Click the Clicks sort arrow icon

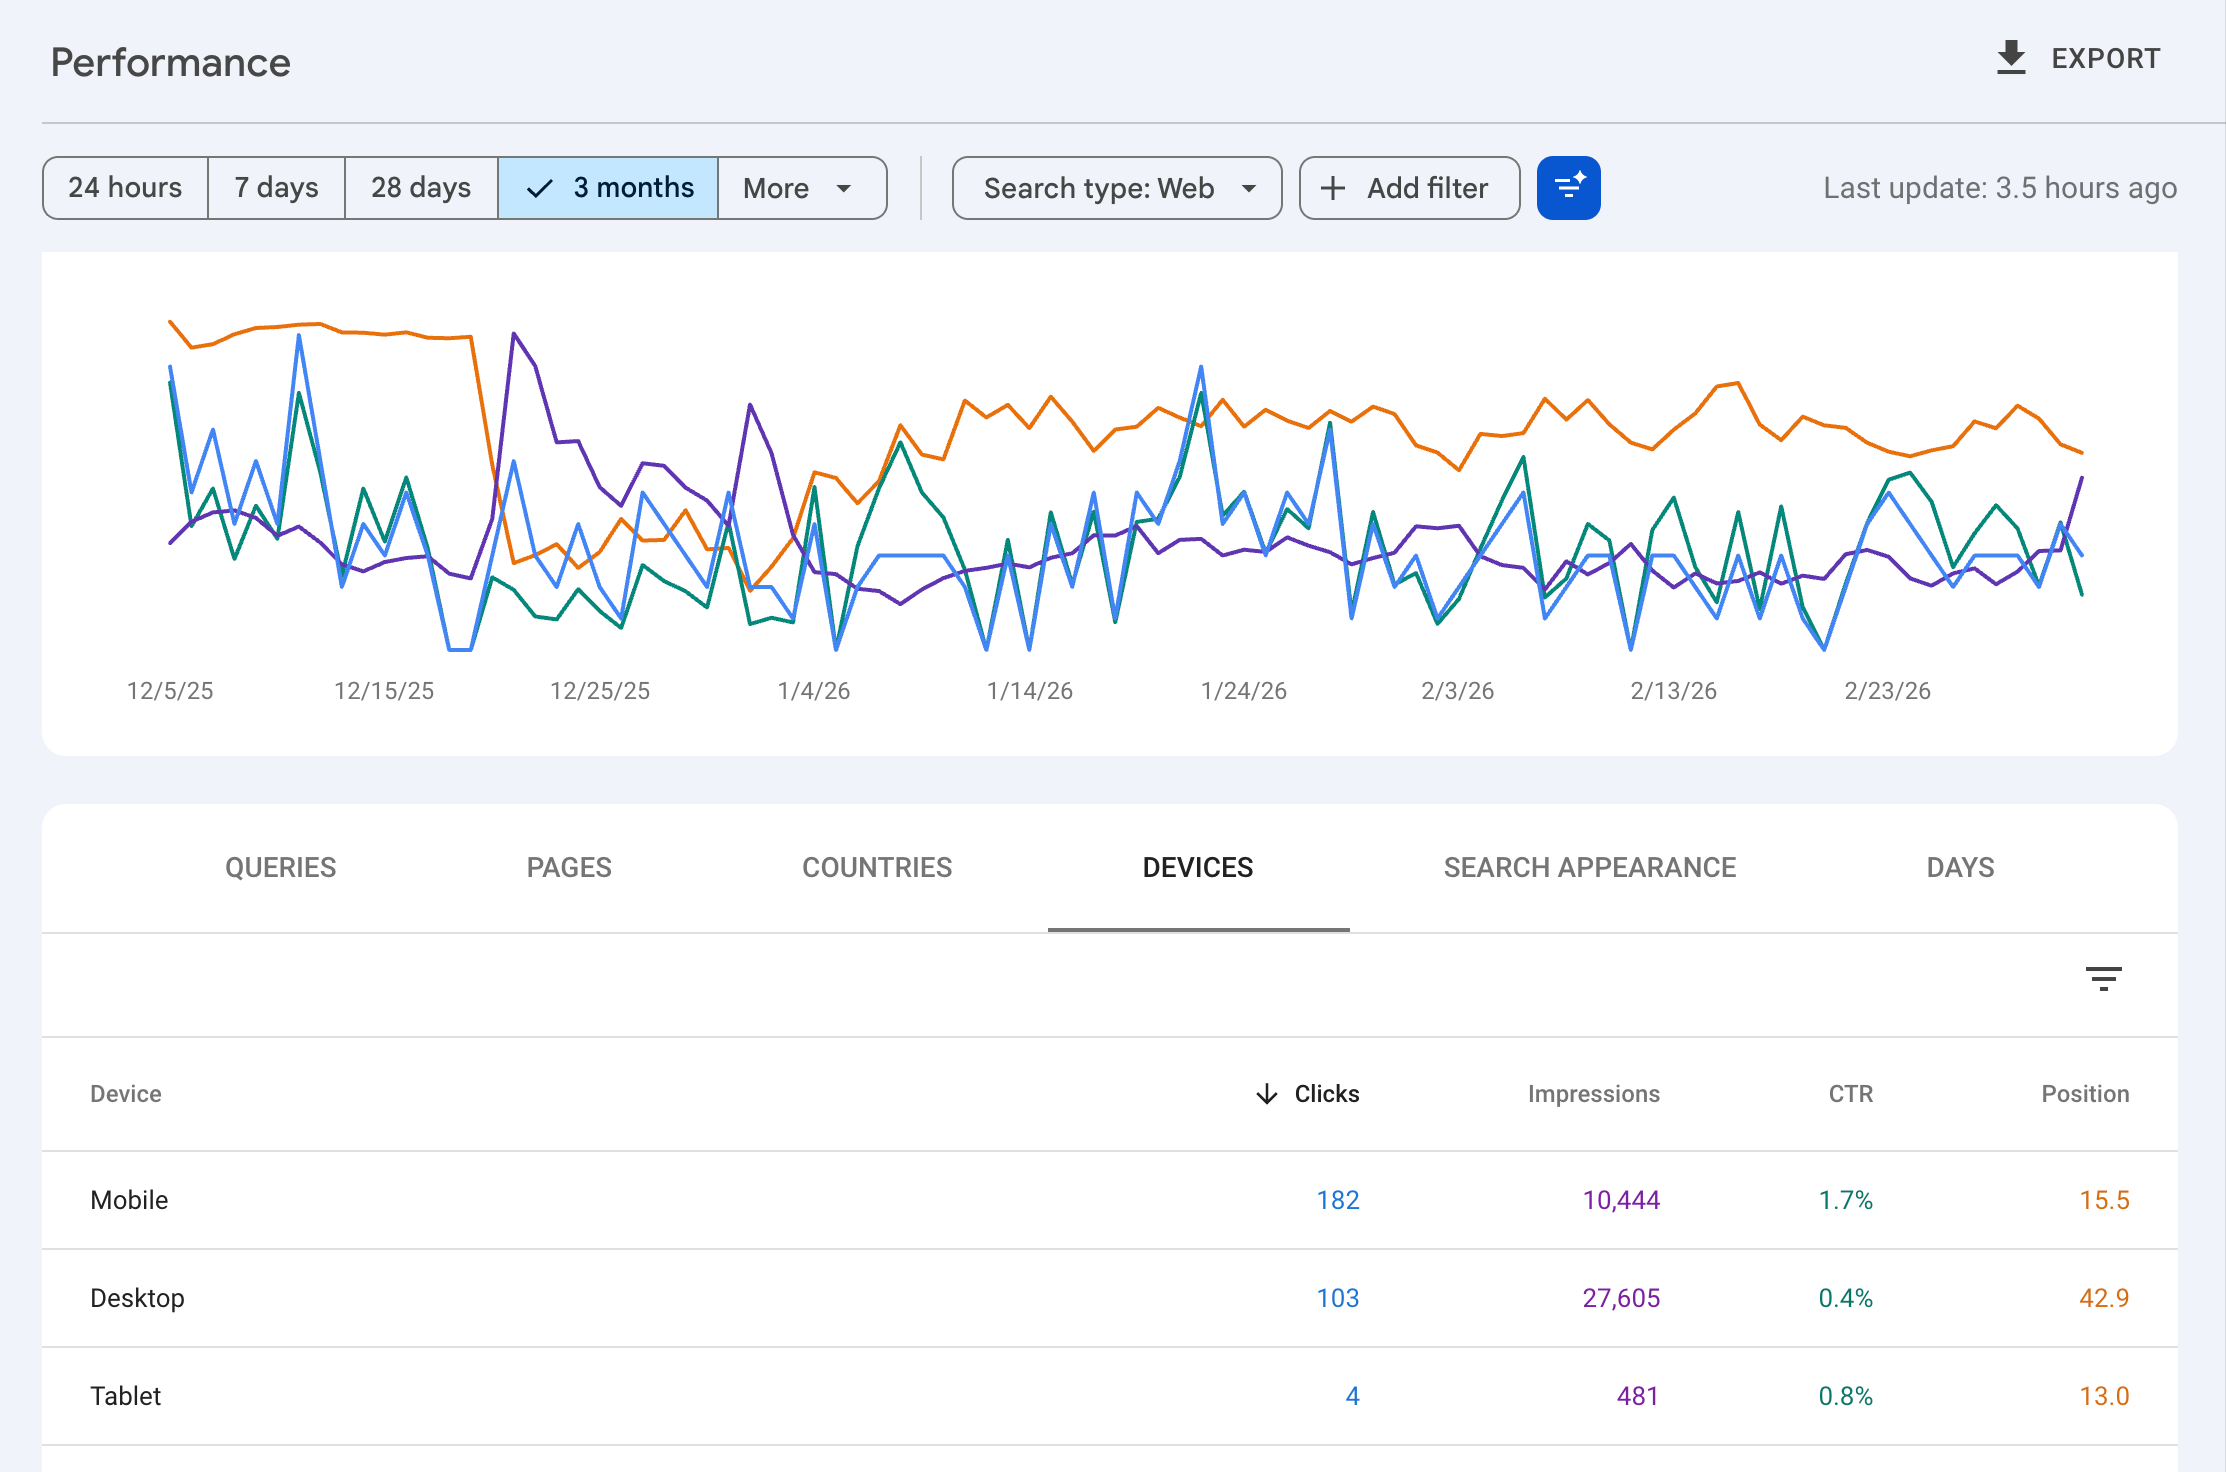click(x=1266, y=1094)
